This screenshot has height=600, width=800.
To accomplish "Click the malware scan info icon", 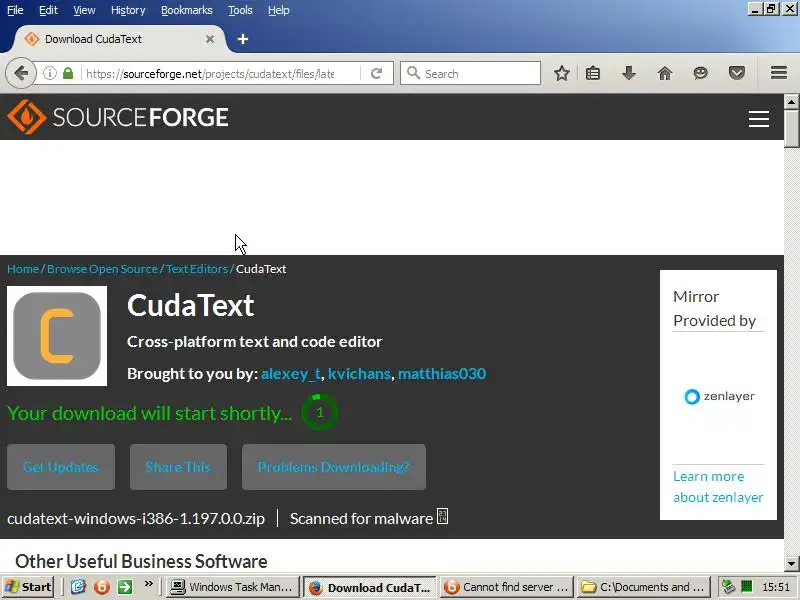I will 442,516.
